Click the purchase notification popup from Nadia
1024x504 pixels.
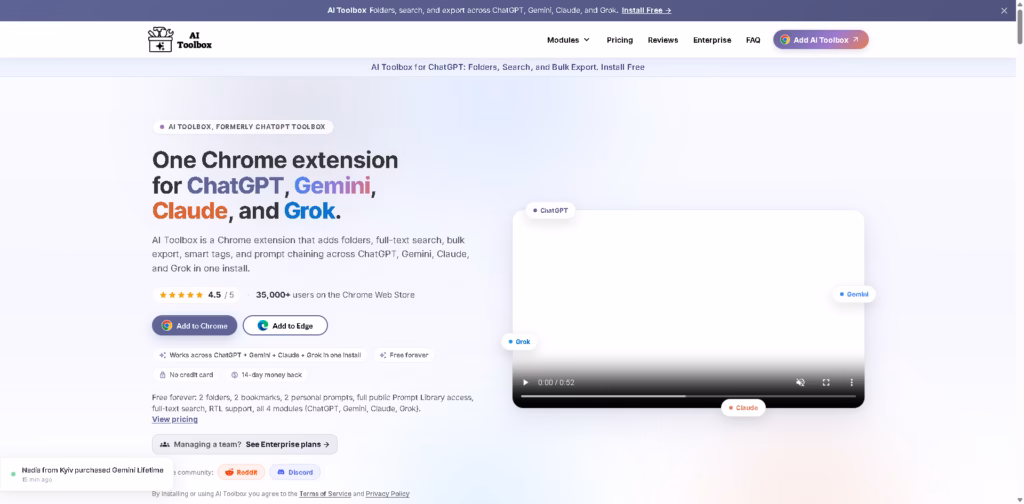pyautogui.click(x=86, y=474)
